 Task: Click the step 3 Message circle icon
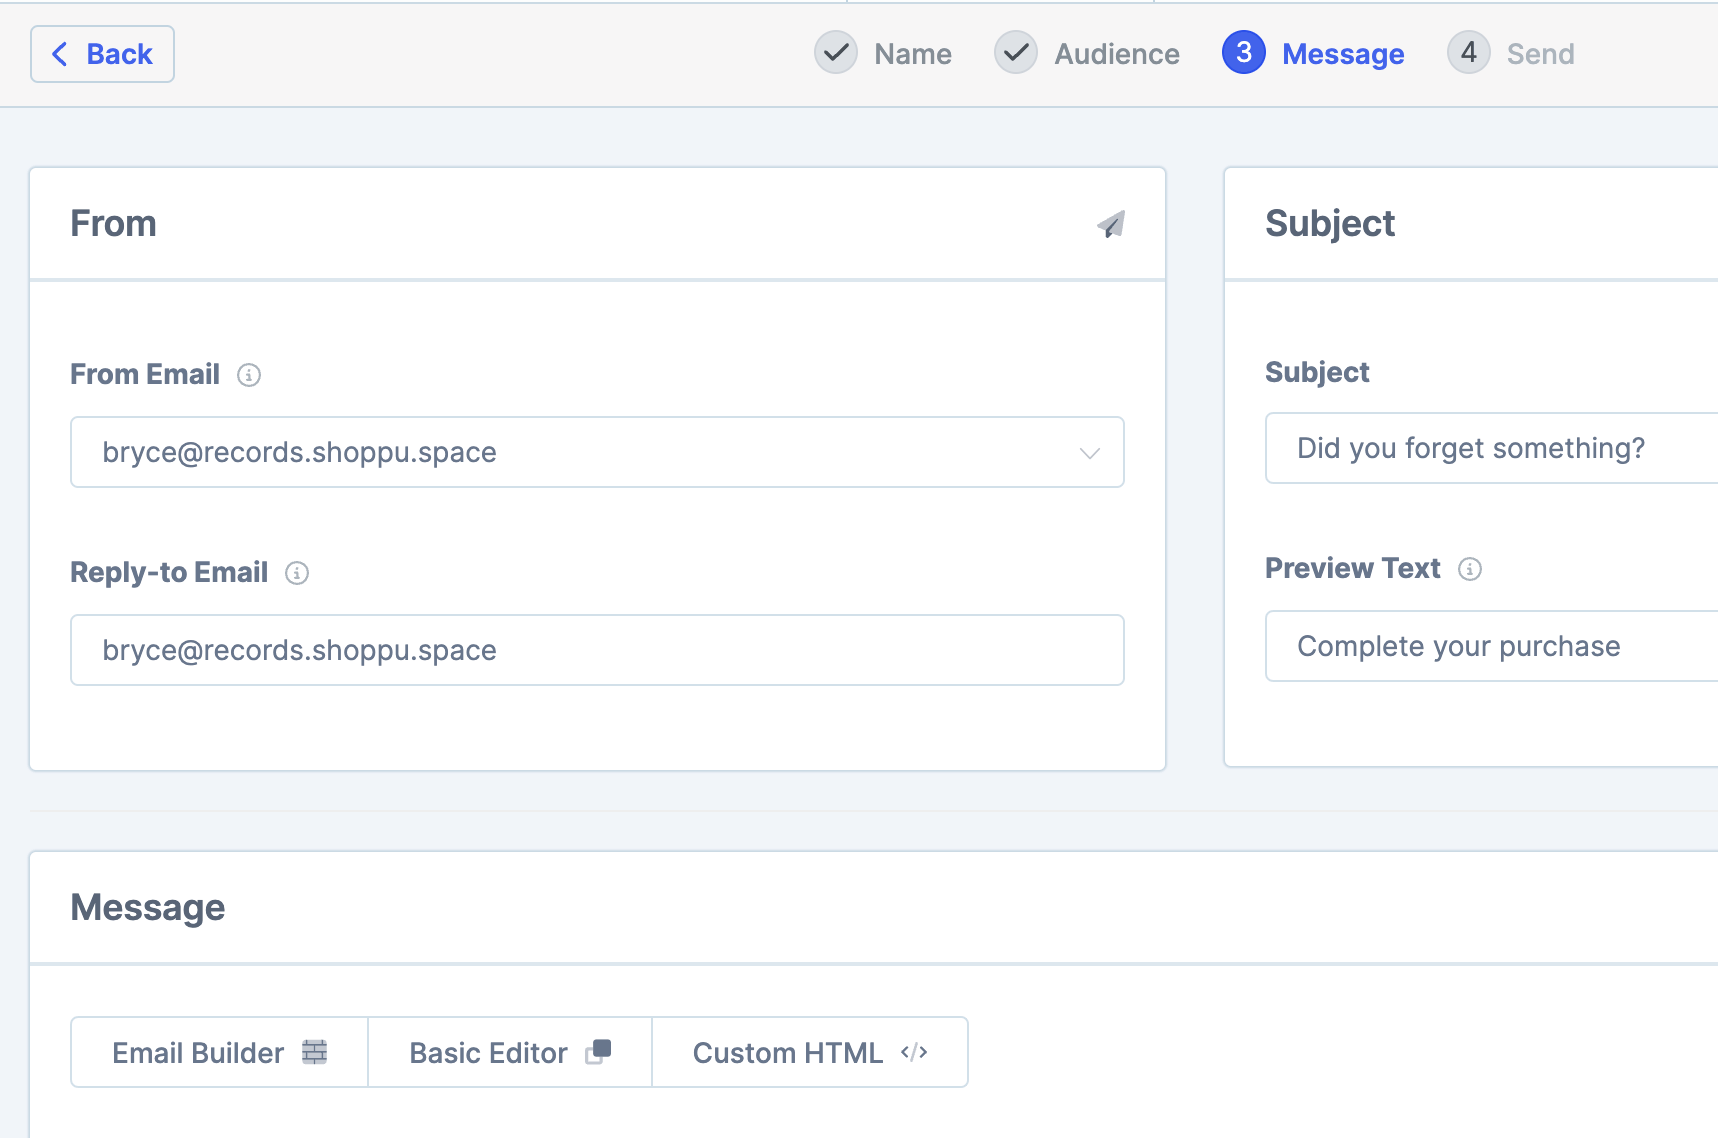point(1243,53)
